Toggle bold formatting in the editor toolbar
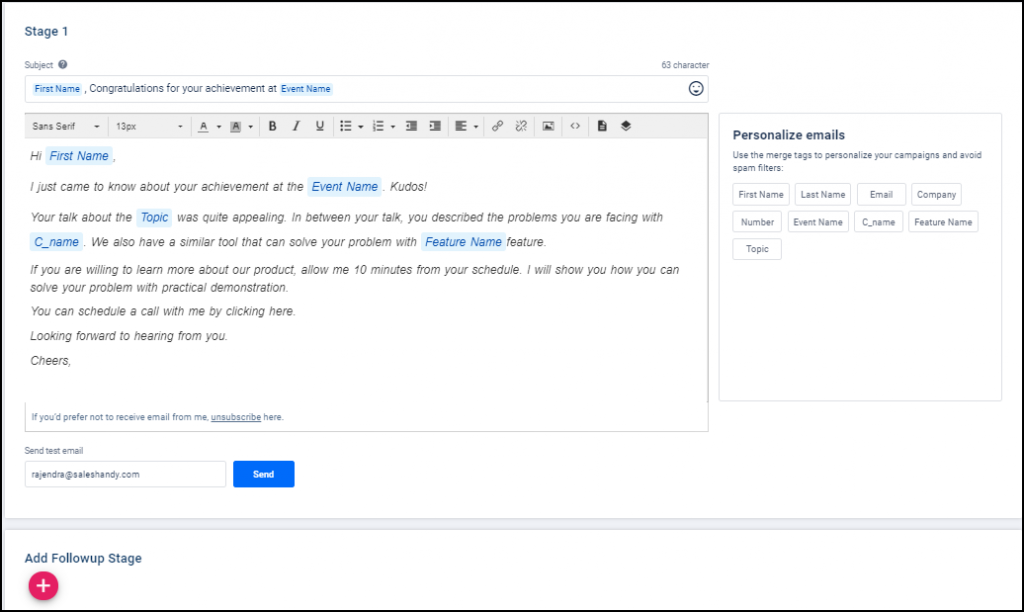Image resolution: width=1024 pixels, height=612 pixels. pyautogui.click(x=272, y=126)
